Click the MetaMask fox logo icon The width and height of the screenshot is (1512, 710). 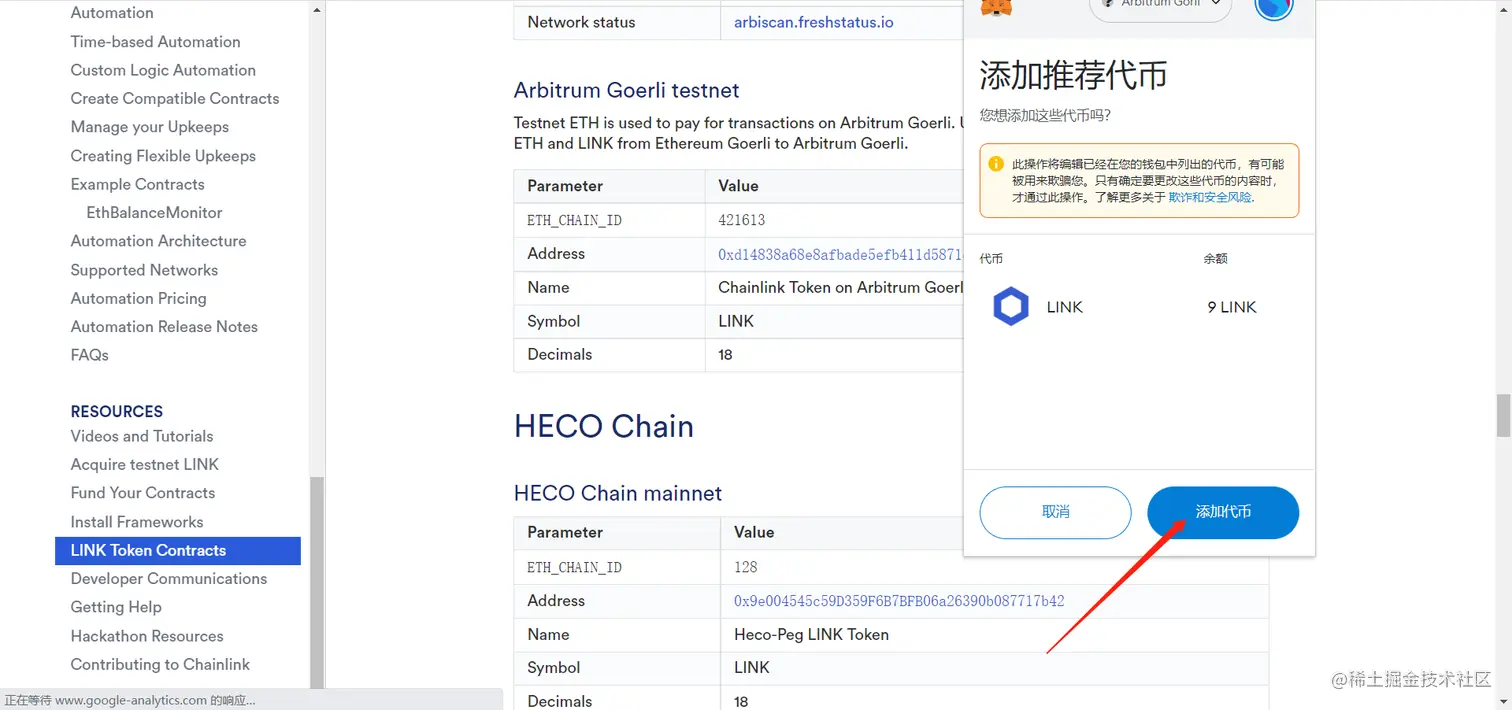[995, 7]
